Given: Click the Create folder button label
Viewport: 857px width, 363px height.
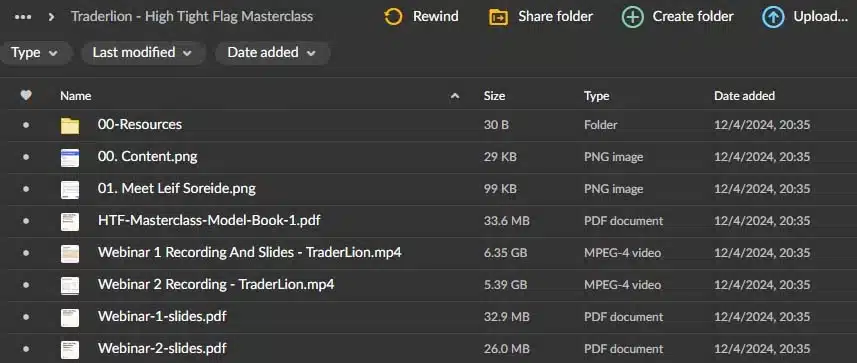Looking at the screenshot, I should click(x=693, y=16).
